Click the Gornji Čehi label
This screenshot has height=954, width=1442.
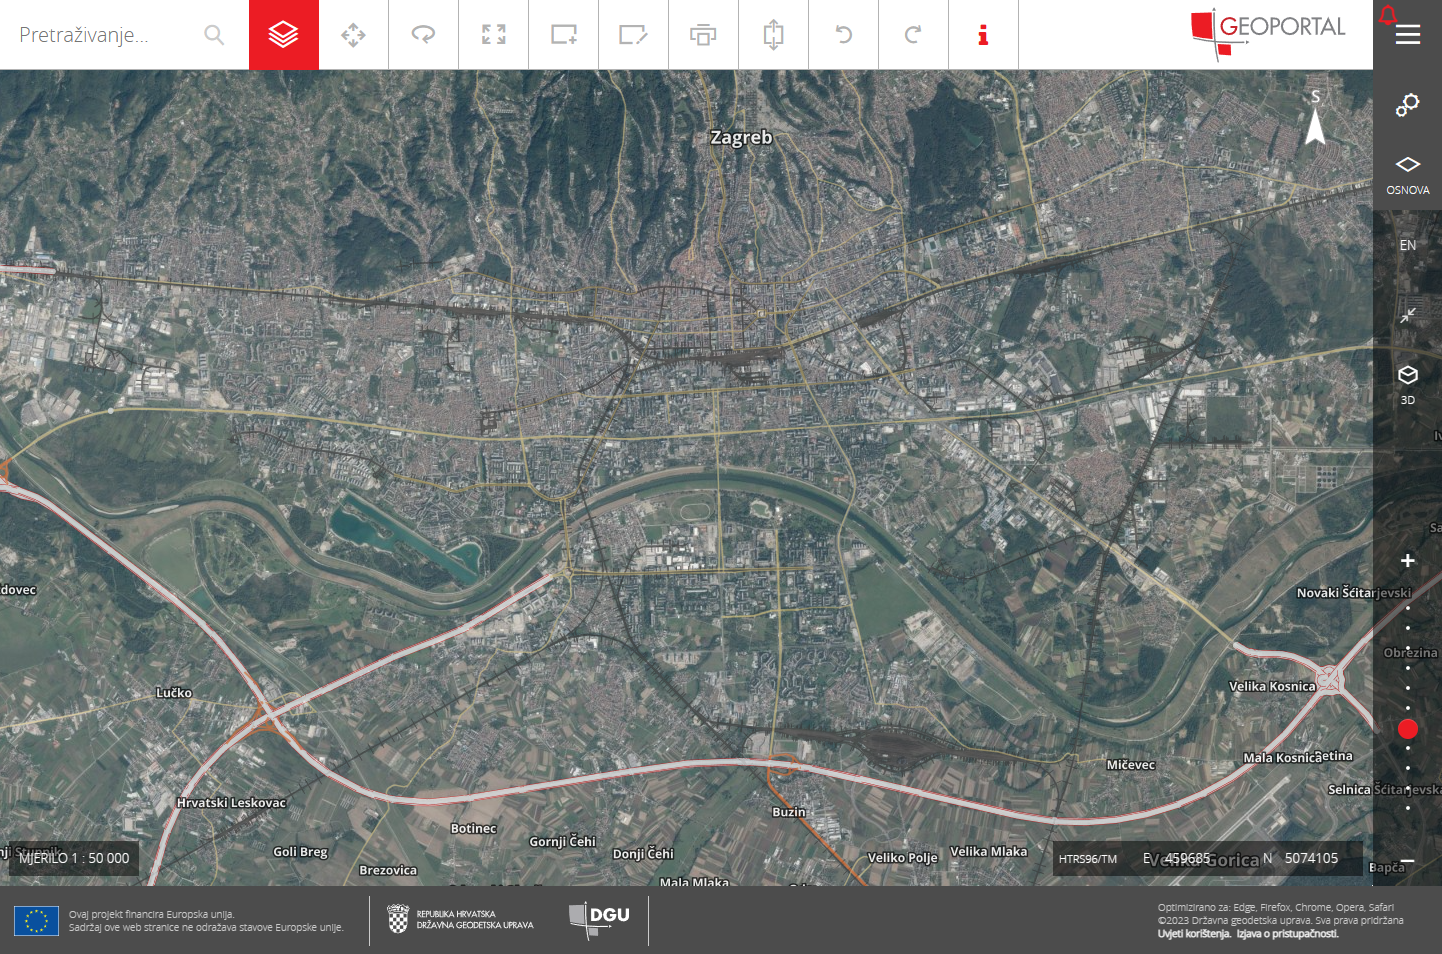(563, 842)
